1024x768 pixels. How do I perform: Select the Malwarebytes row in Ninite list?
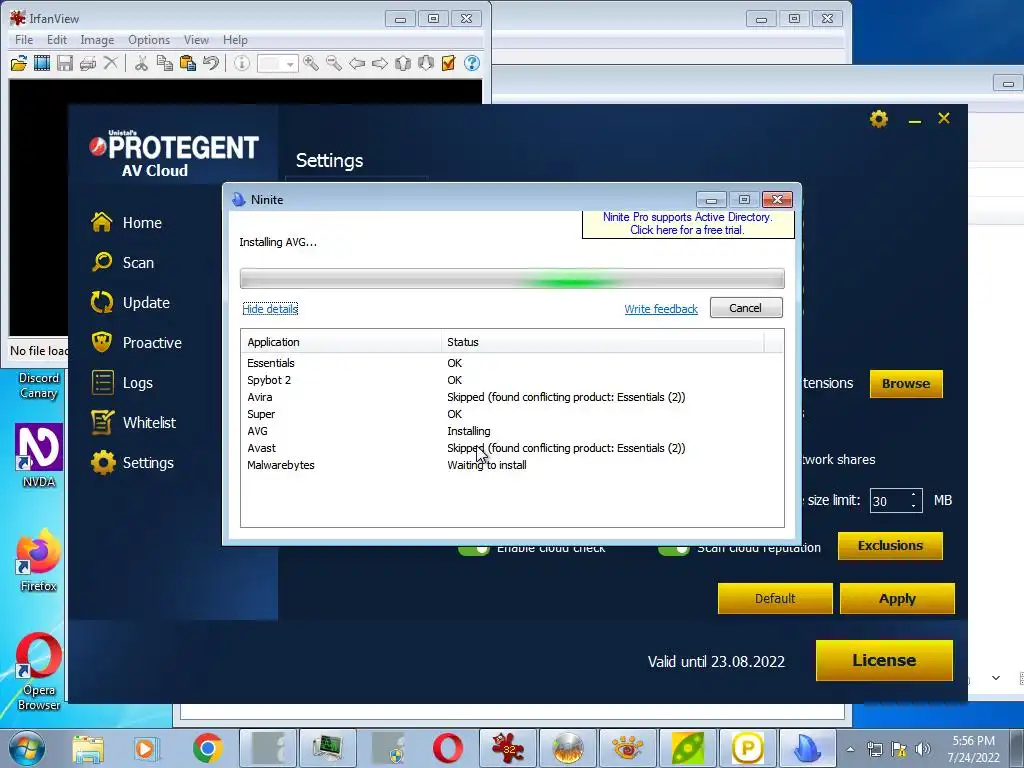(512, 465)
